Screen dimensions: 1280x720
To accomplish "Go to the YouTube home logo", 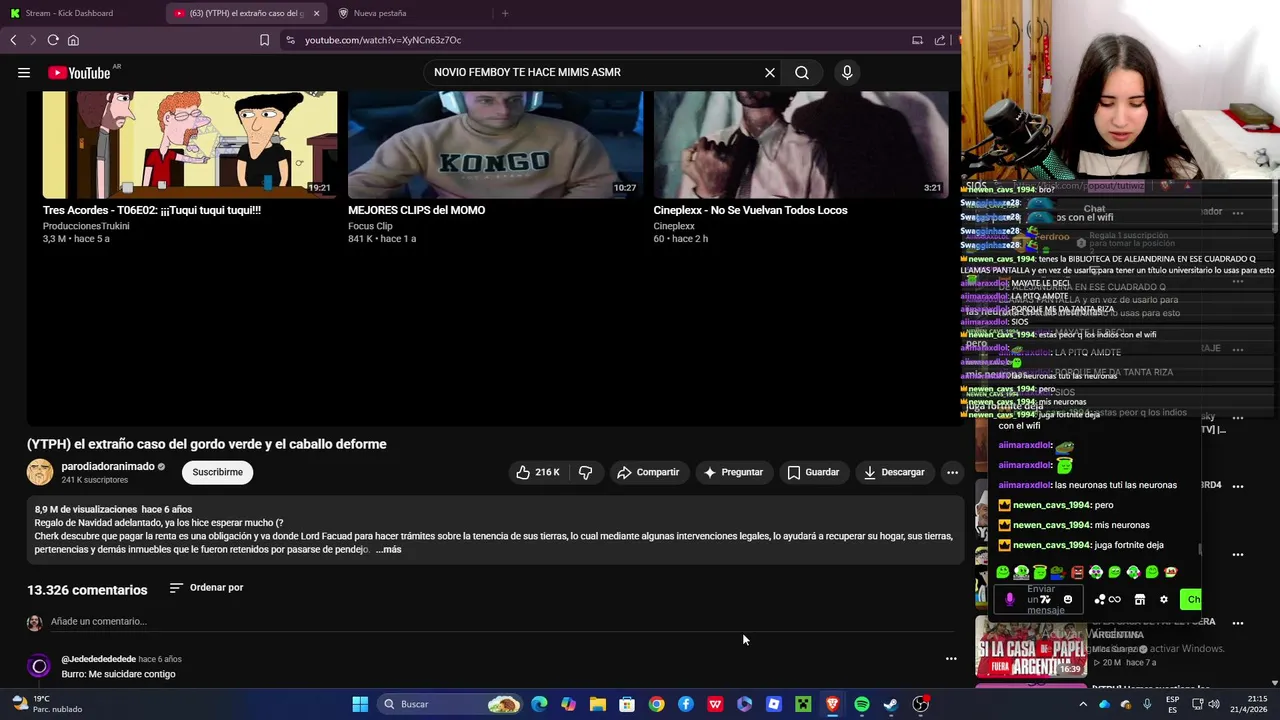I will click(x=79, y=72).
